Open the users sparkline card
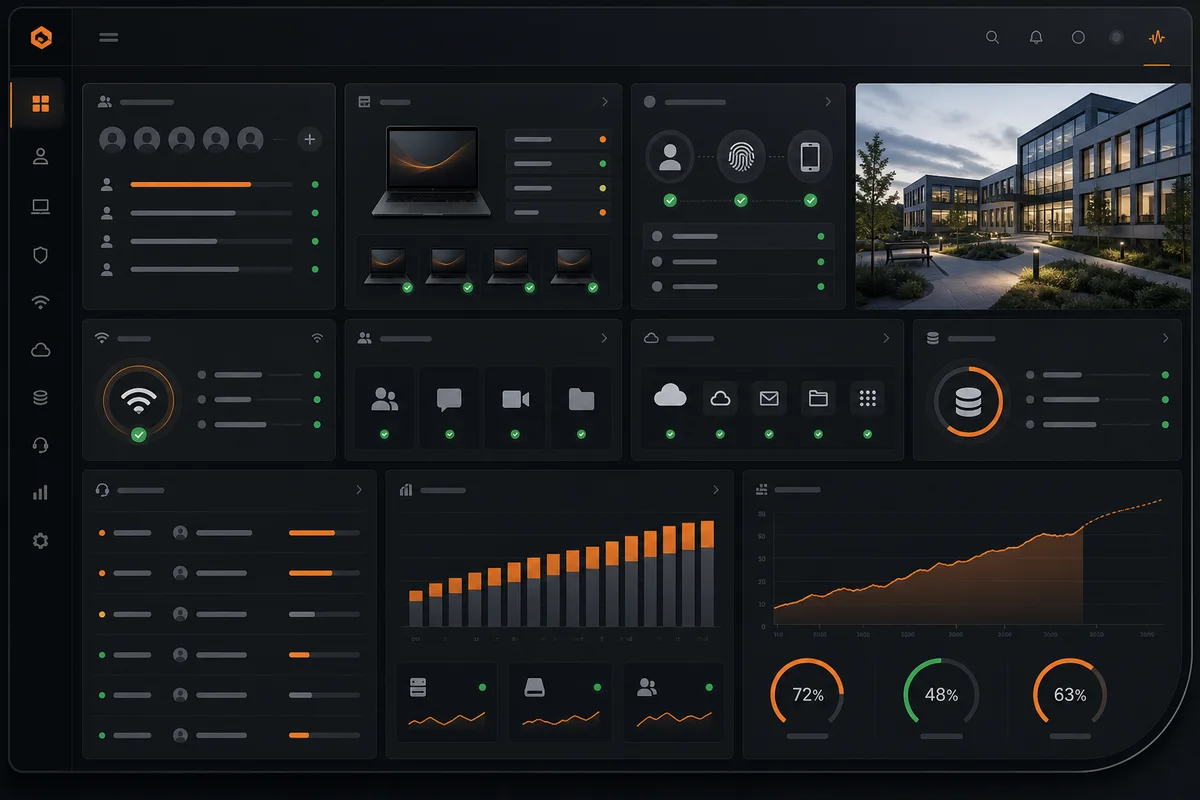Viewport: 1200px width, 800px height. (x=674, y=701)
